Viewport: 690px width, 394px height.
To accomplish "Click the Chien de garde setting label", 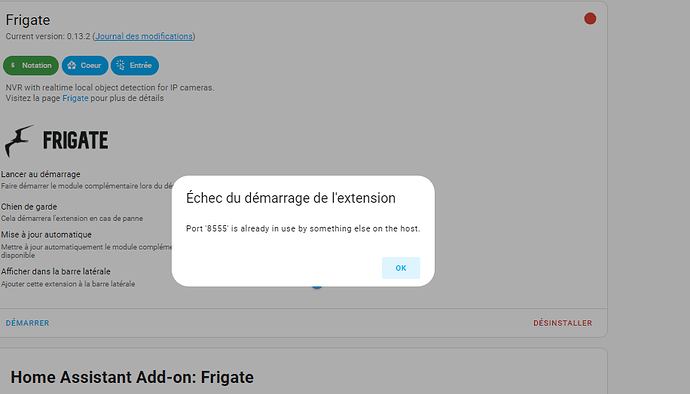I will tap(29, 206).
